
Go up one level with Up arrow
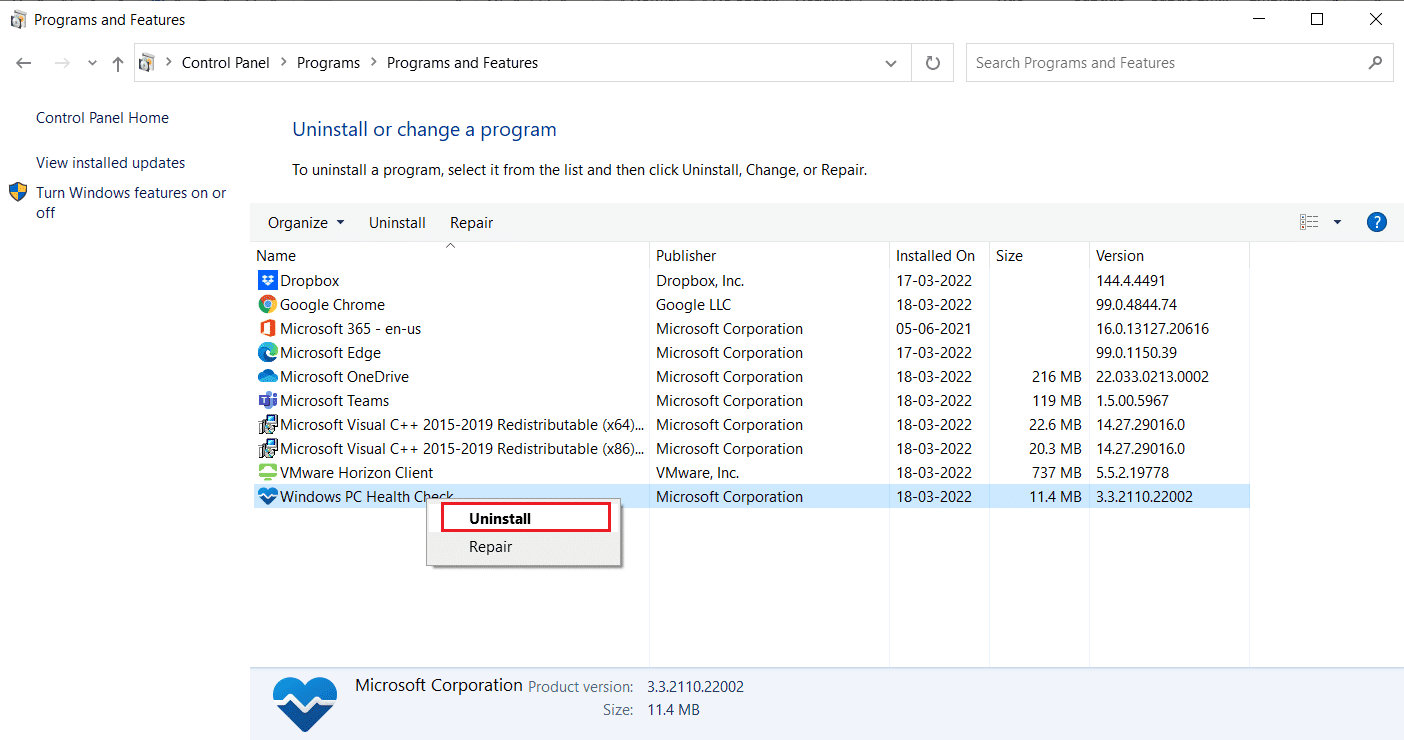coord(118,63)
